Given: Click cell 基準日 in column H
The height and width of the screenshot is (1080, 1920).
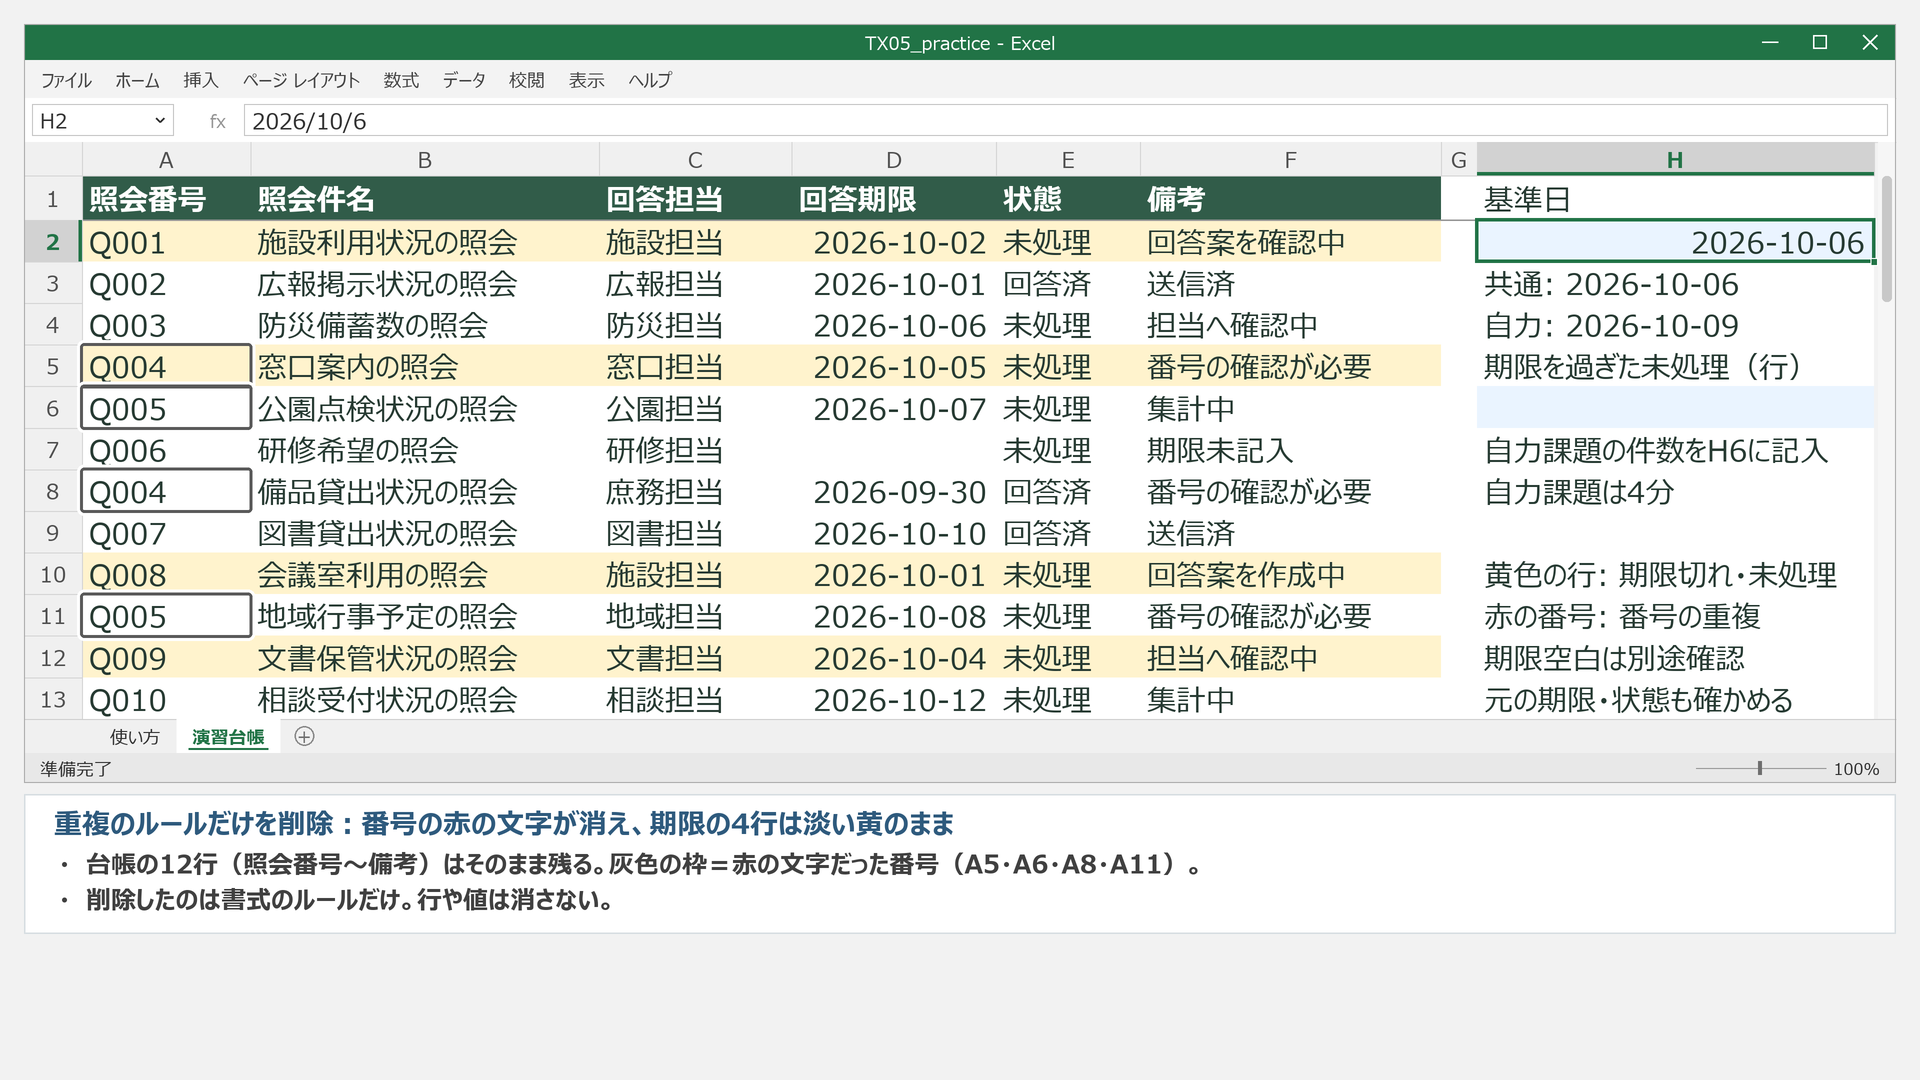Looking at the screenshot, I should pyautogui.click(x=1675, y=199).
